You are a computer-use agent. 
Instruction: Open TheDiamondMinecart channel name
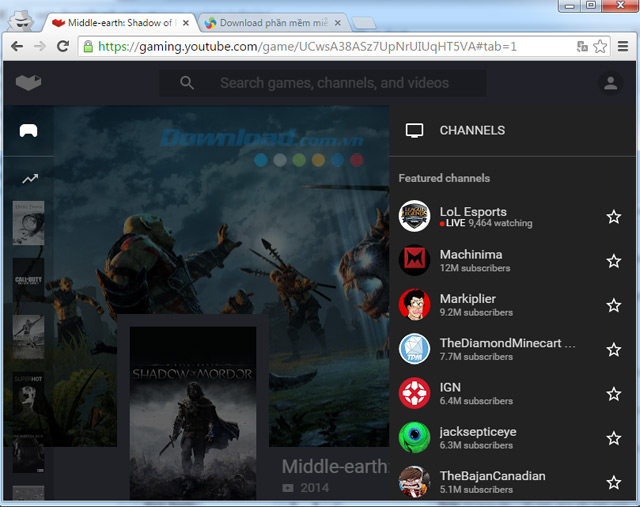[x=507, y=343]
